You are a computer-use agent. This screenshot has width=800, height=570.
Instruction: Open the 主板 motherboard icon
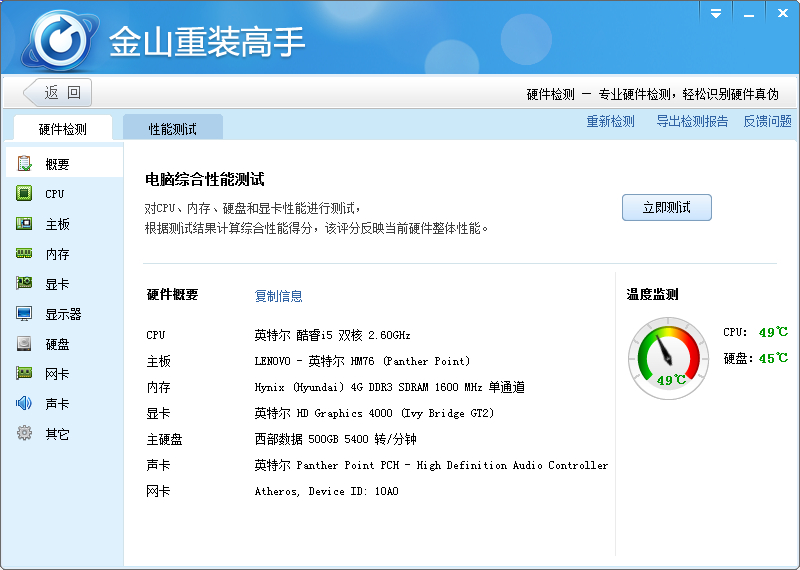[24, 224]
